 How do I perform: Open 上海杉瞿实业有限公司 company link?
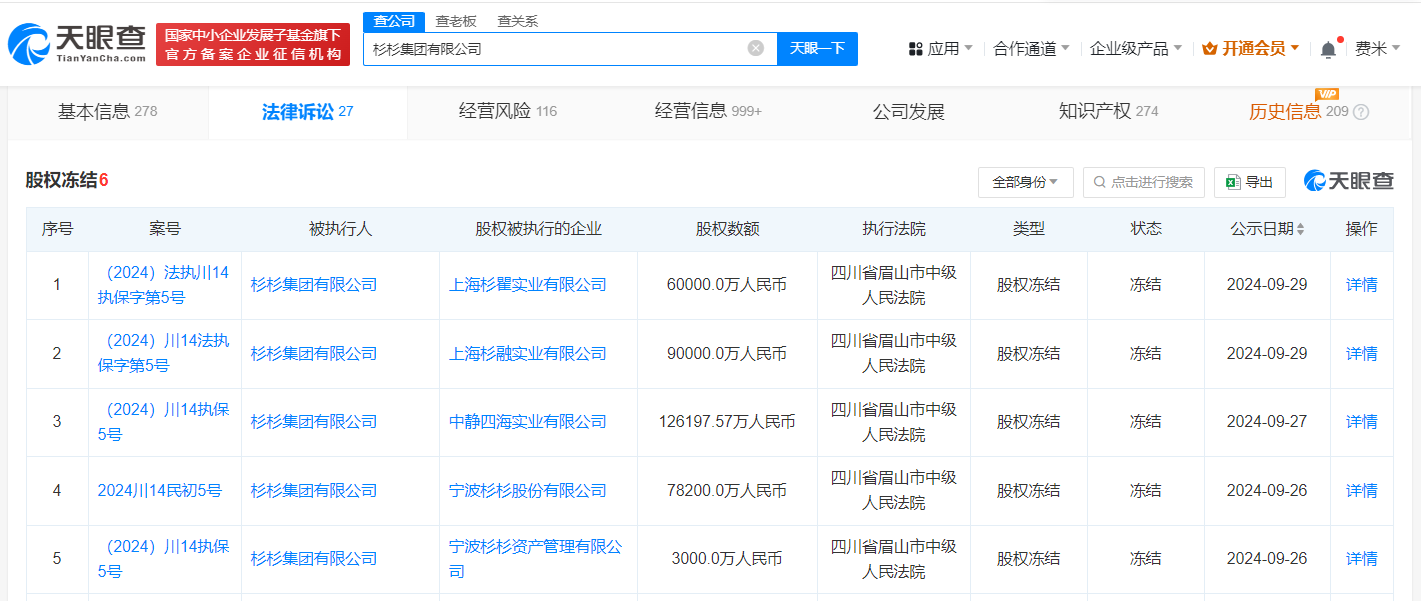point(528,285)
